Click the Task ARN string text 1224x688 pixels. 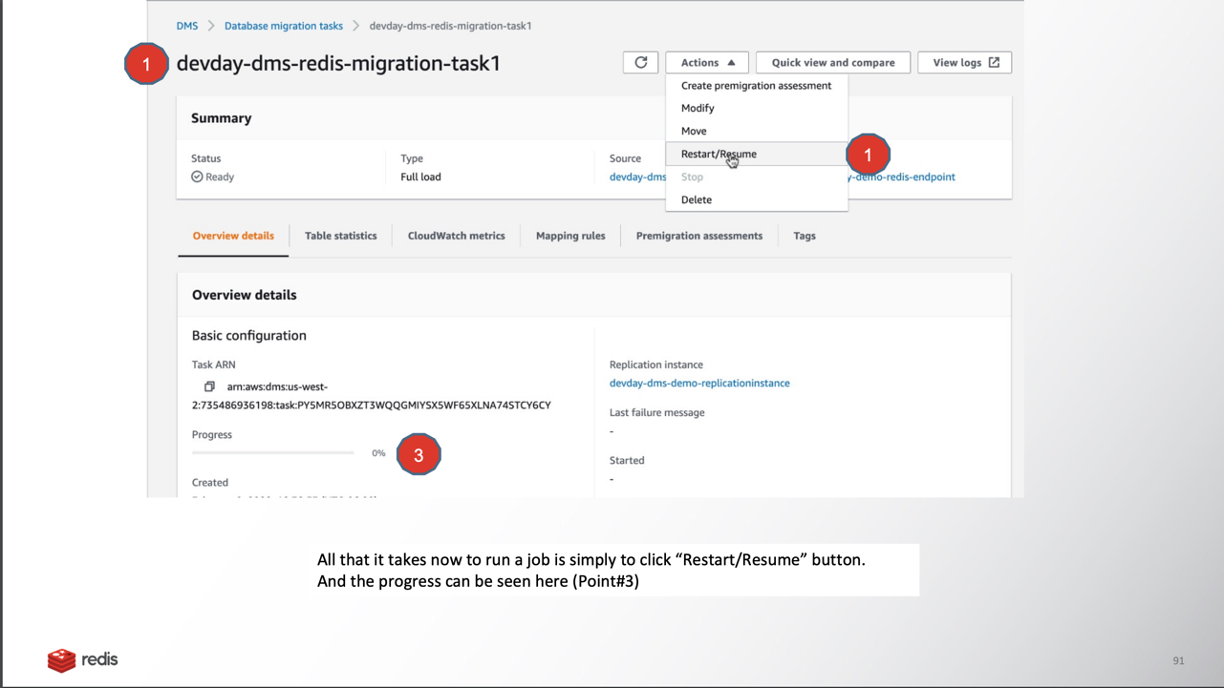[371, 396]
